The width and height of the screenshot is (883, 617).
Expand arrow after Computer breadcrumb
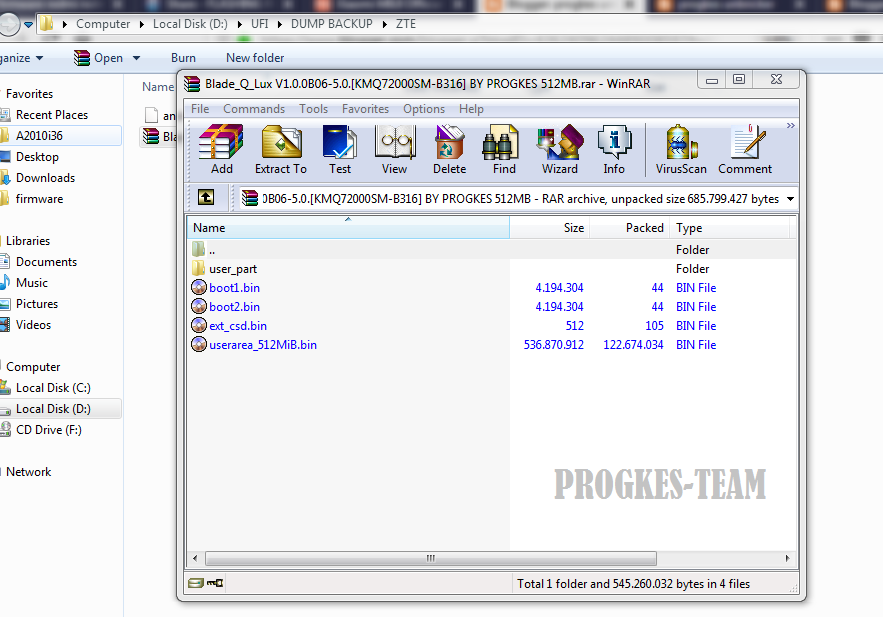pyautogui.click(x=141, y=24)
